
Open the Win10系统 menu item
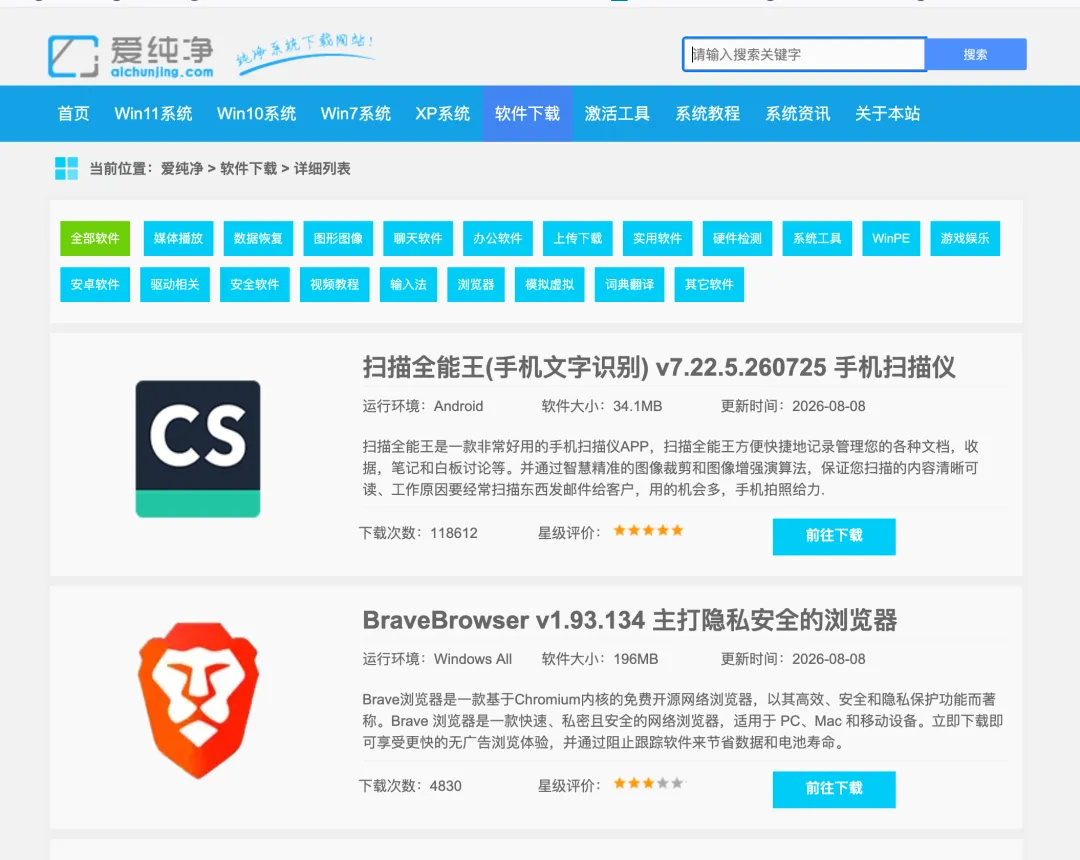click(256, 114)
